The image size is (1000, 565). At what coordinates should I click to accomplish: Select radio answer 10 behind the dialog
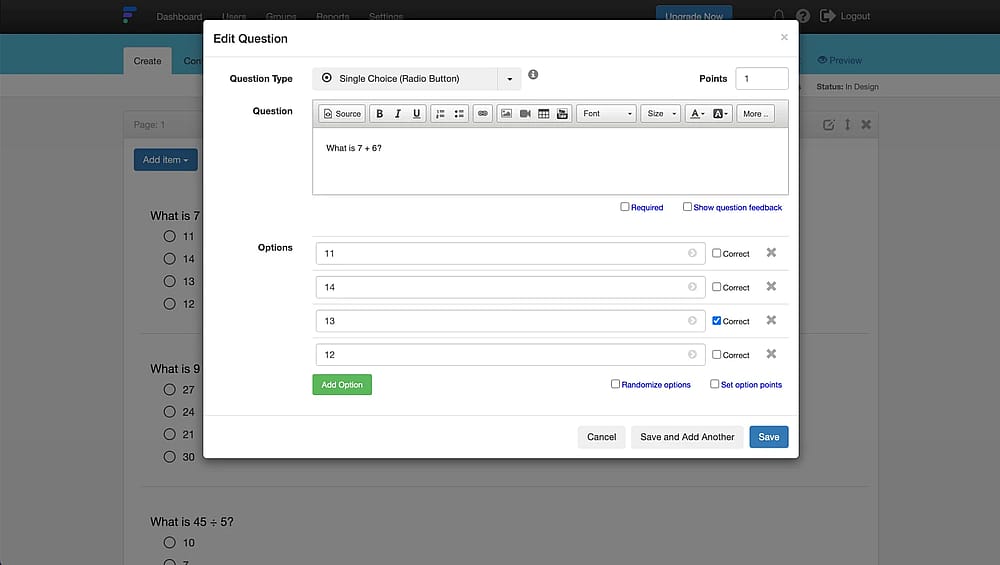[170, 543]
